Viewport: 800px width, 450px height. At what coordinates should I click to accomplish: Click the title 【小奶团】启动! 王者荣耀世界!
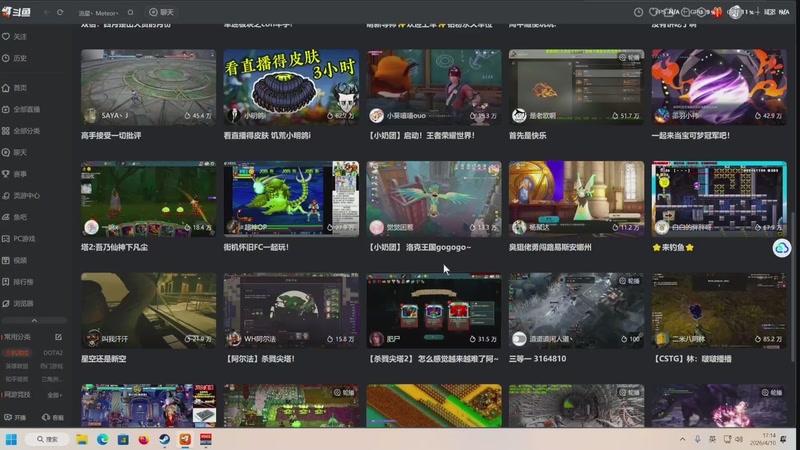tap(420, 136)
